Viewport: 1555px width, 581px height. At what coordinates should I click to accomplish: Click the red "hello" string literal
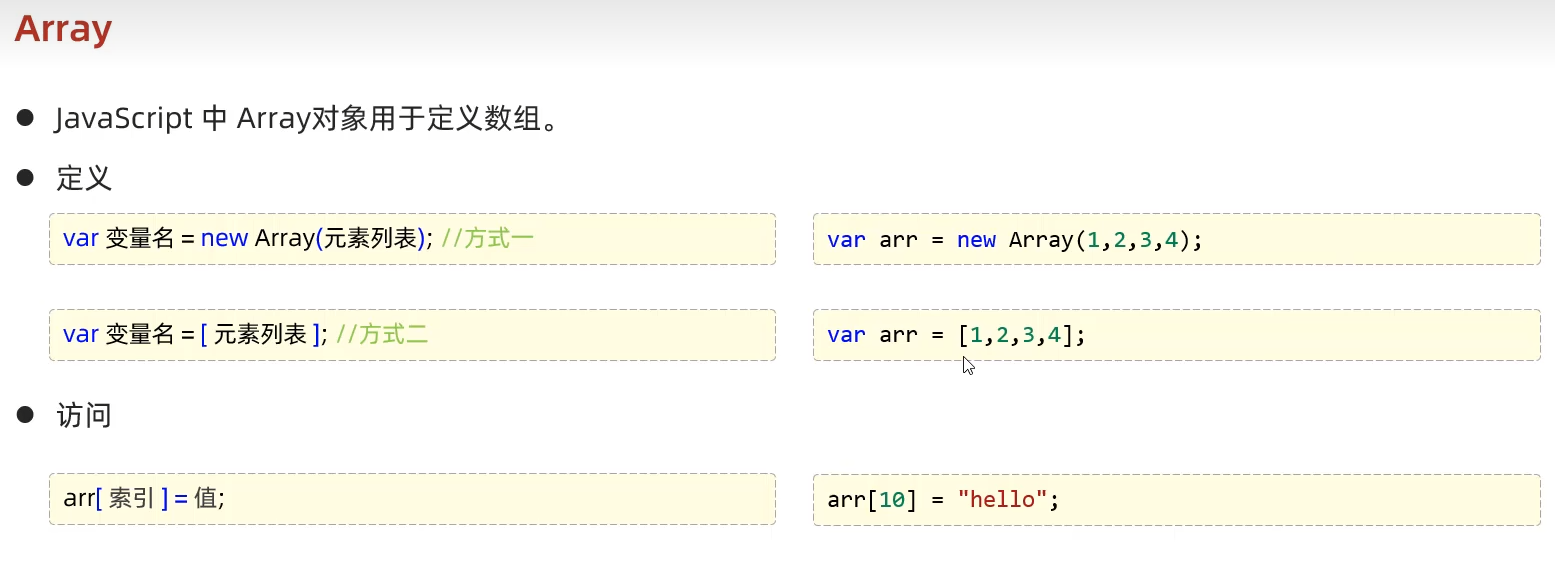coord(1002,499)
